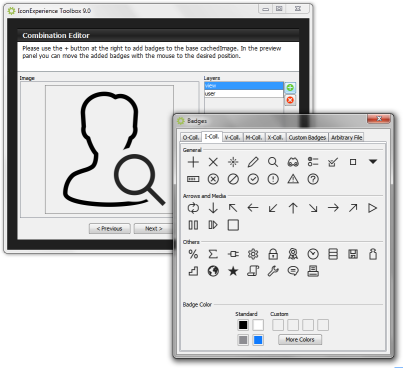
Task: Choose the step-forward media badge
Action: [x=213, y=225]
